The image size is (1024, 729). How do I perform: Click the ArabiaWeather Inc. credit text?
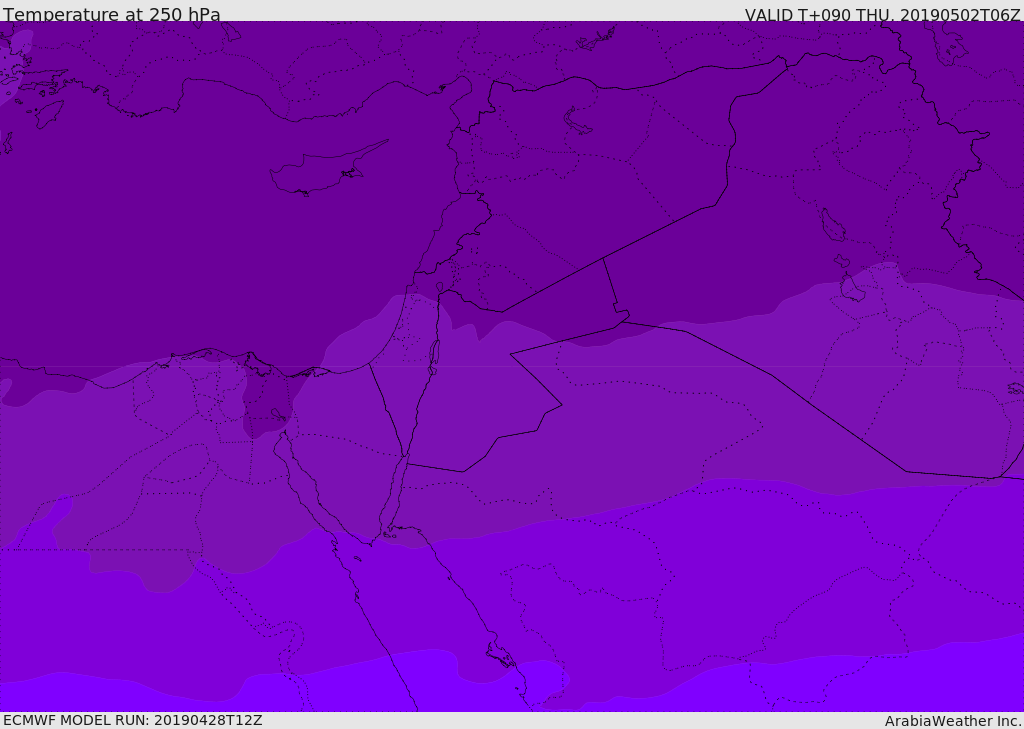[x=953, y=721]
